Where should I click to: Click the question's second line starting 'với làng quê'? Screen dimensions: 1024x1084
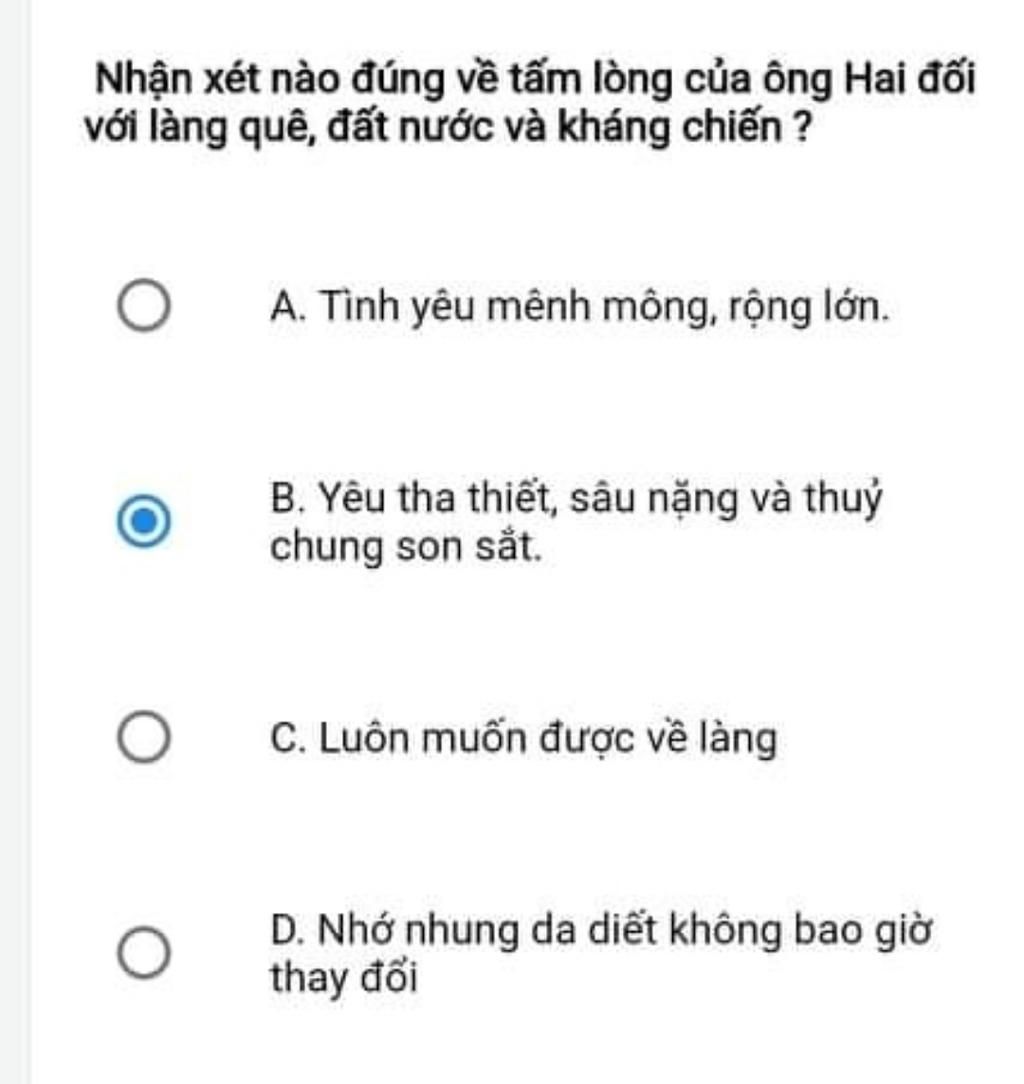(446, 130)
